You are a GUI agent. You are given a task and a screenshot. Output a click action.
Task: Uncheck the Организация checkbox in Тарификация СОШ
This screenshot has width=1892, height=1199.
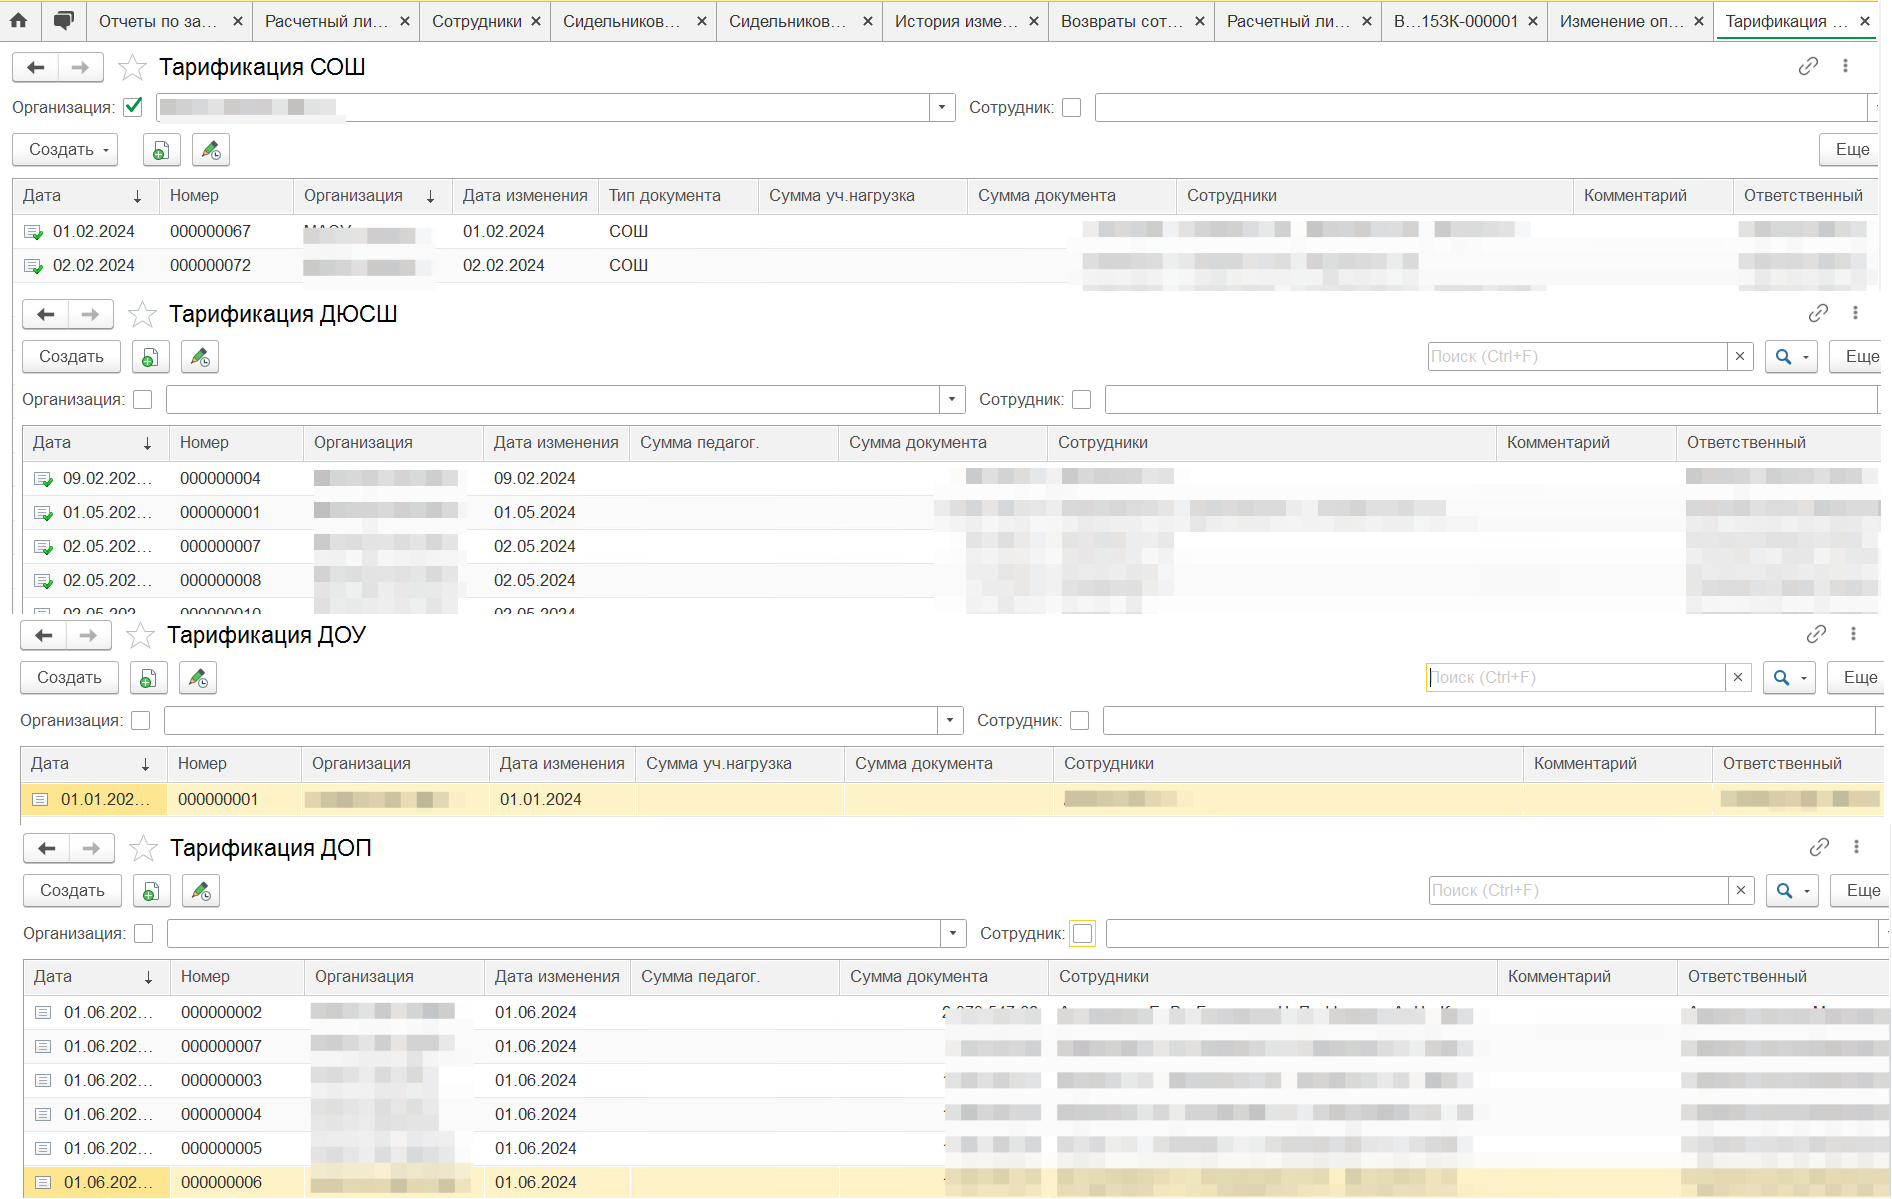pos(133,107)
